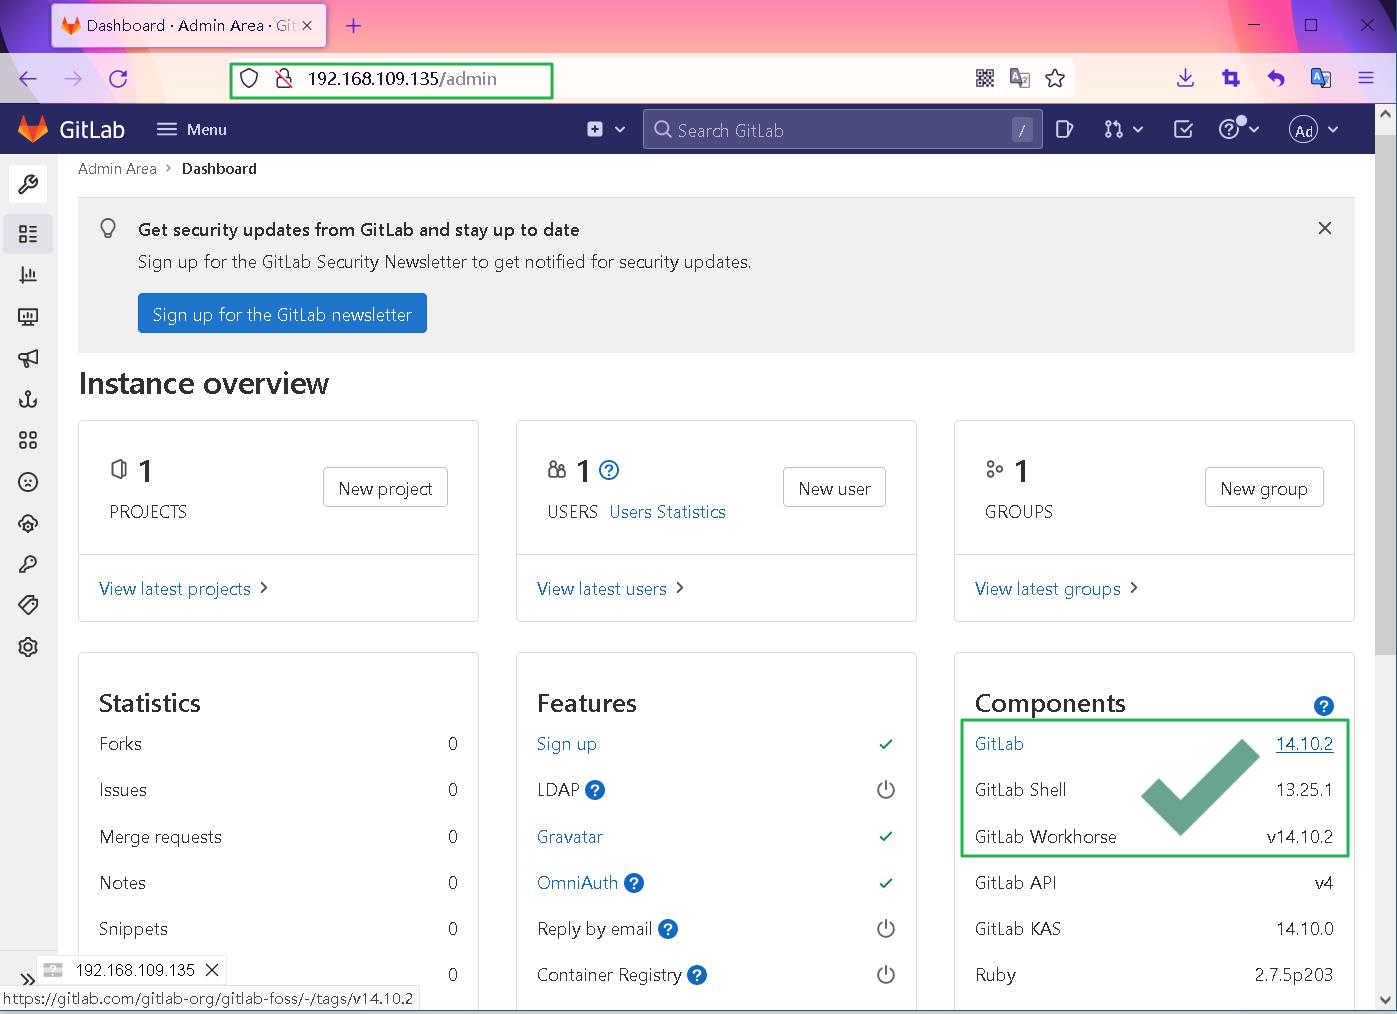Select the Overview sidebar icon

[x=28, y=234]
